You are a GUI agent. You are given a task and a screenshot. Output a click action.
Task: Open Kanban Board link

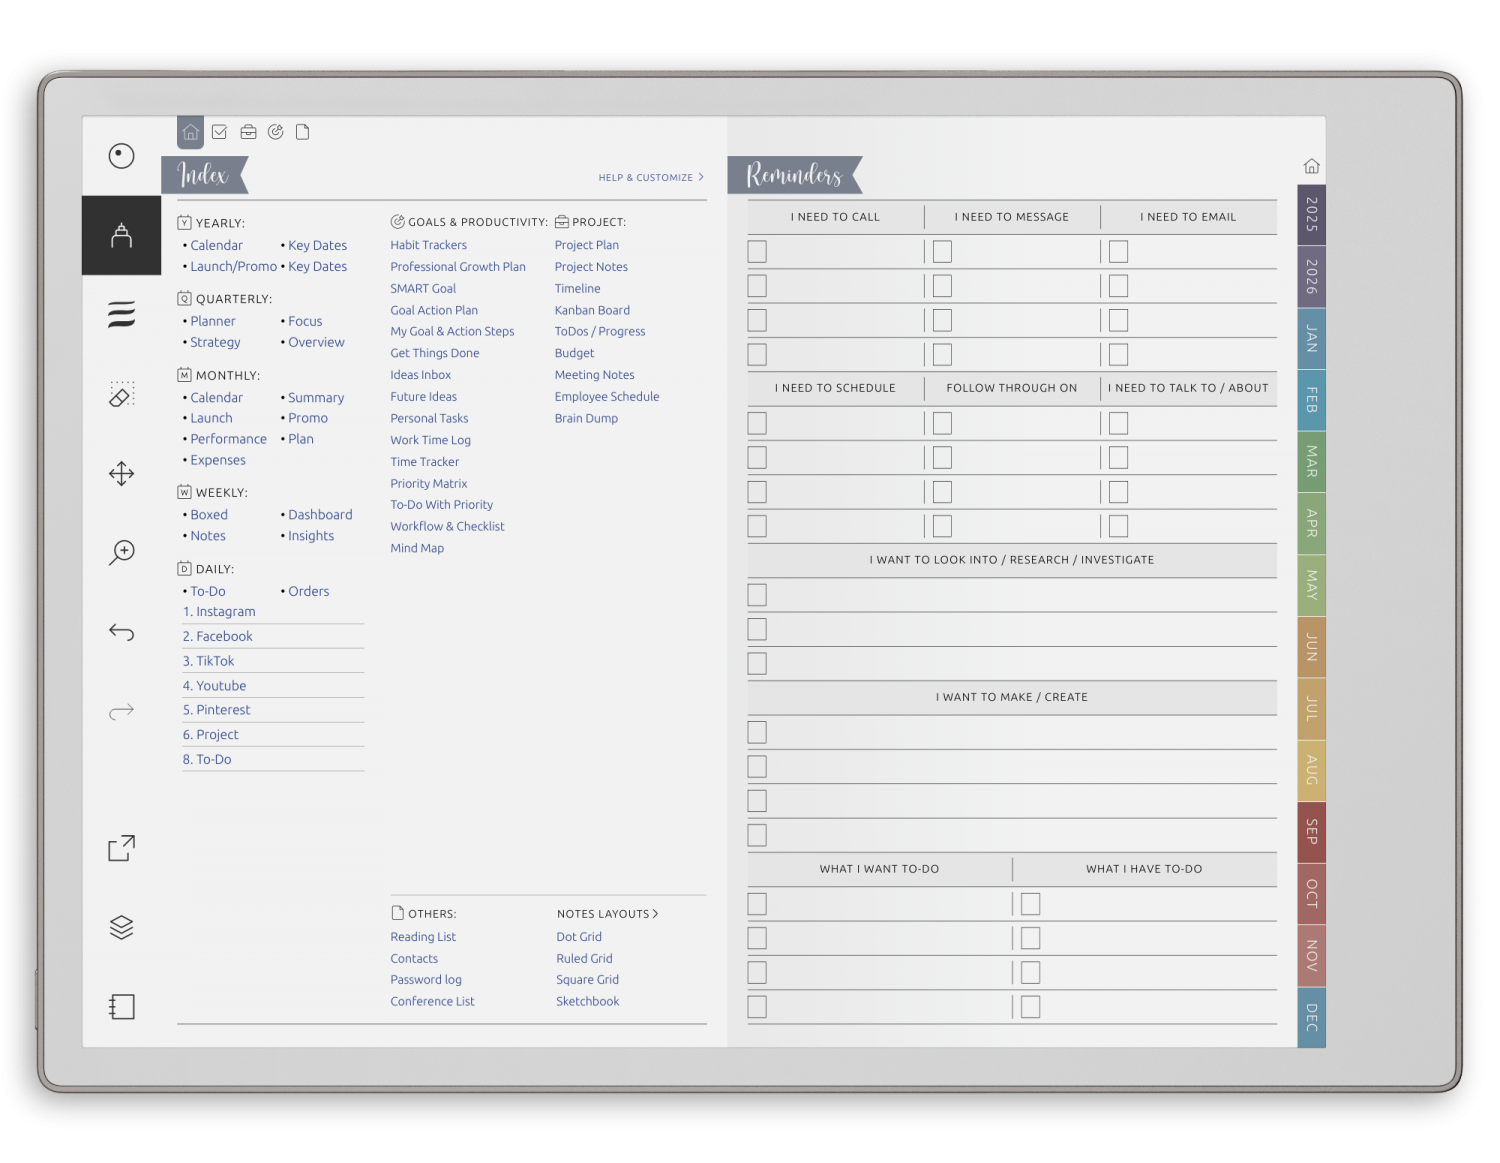pos(592,310)
